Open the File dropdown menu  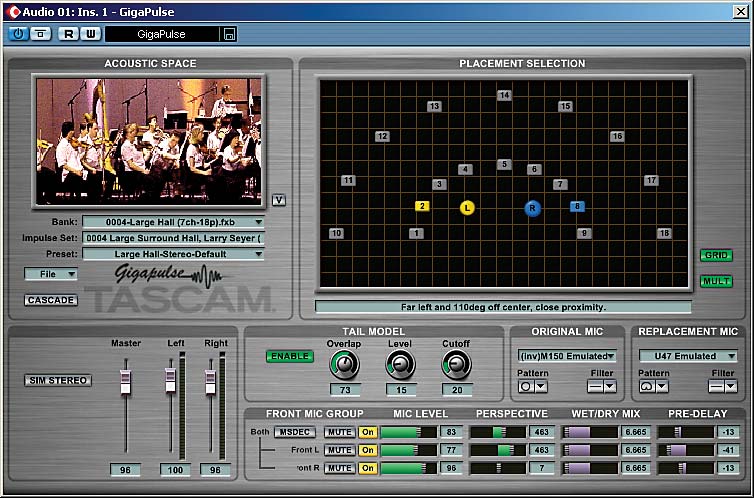point(50,274)
